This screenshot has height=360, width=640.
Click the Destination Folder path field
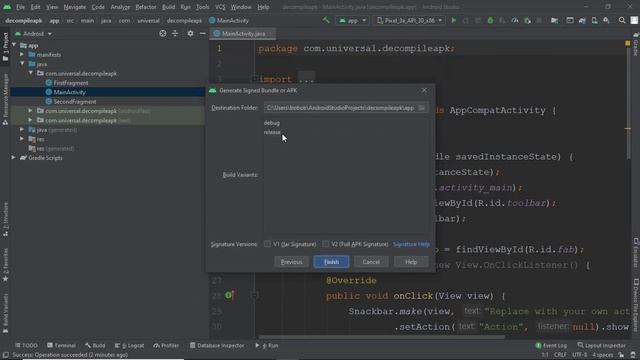click(340, 108)
